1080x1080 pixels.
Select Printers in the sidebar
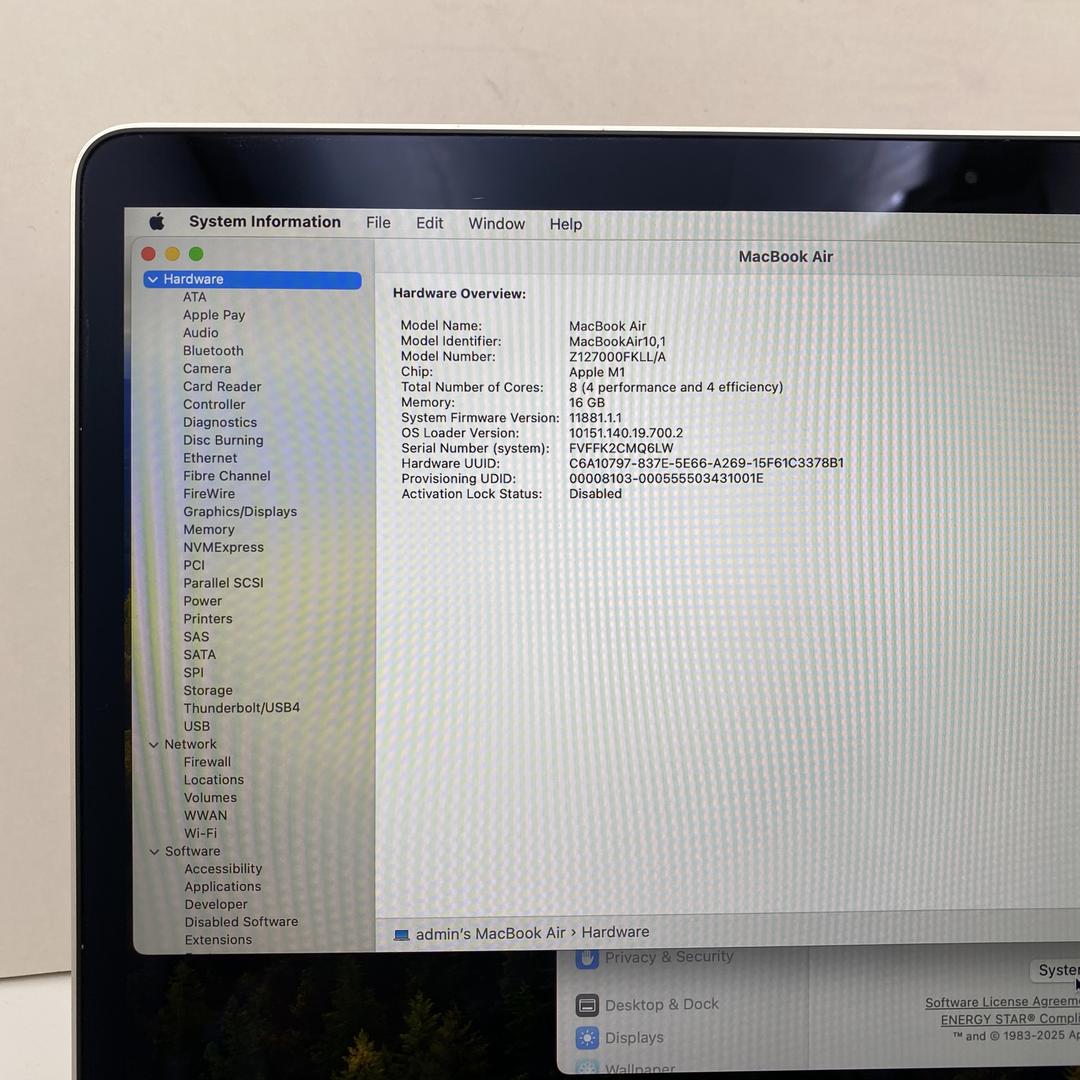pyautogui.click(x=208, y=619)
